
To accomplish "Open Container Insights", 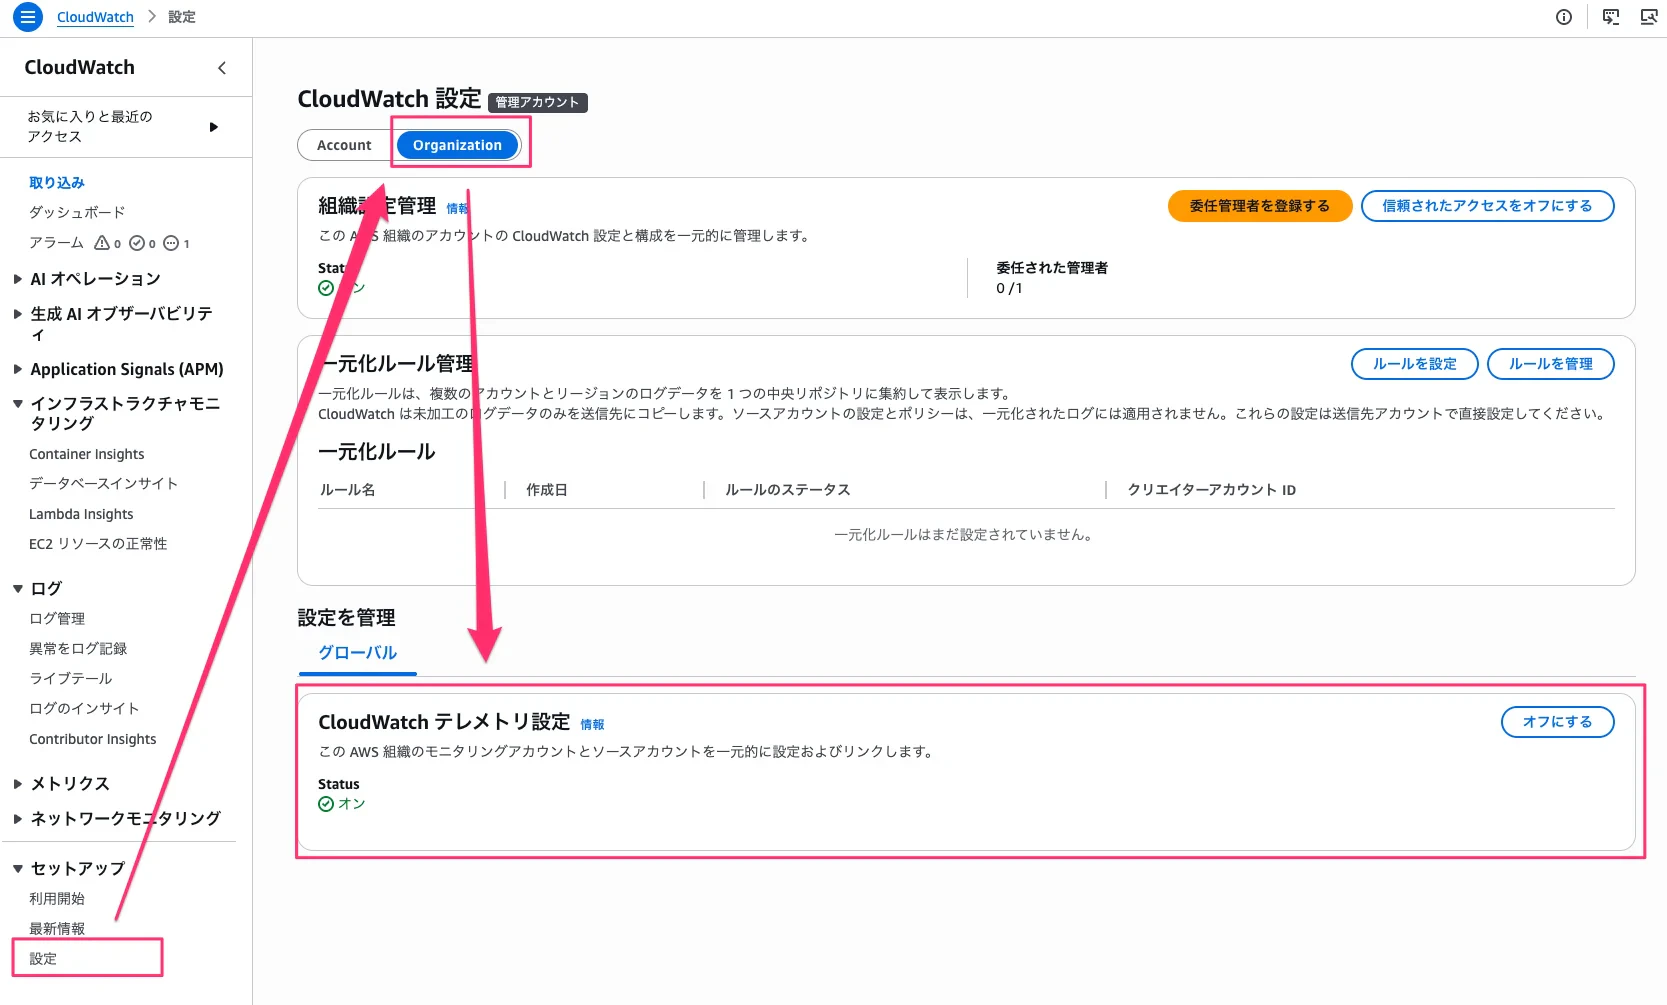I will tap(86, 454).
